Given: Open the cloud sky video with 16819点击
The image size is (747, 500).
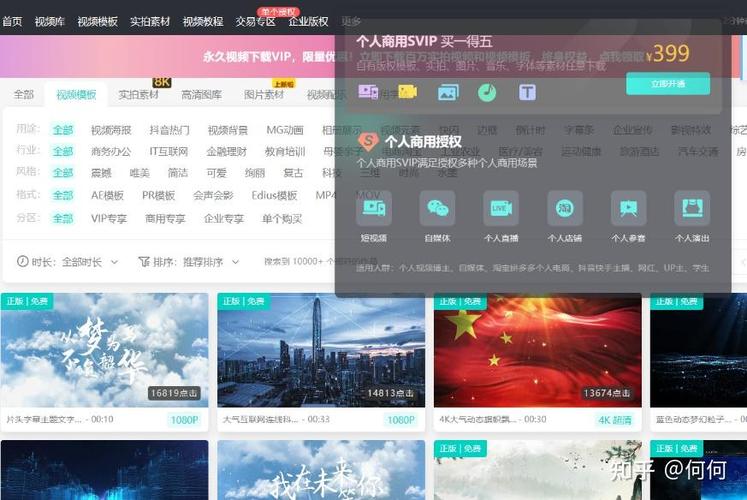Looking at the screenshot, I should coord(104,350).
